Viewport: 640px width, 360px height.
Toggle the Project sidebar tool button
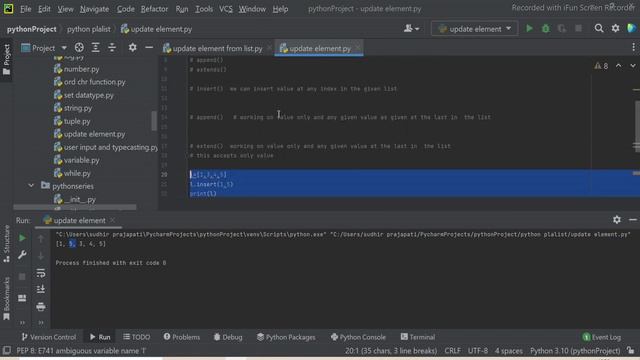tap(6, 60)
